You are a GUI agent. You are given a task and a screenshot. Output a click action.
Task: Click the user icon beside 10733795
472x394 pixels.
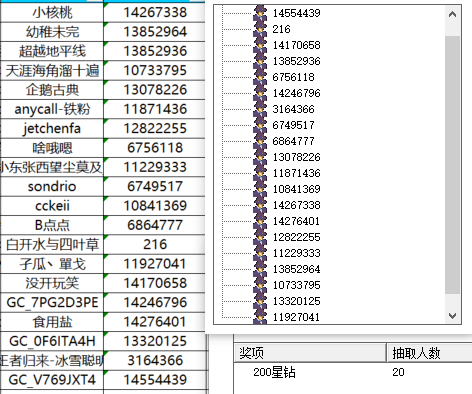click(x=260, y=285)
